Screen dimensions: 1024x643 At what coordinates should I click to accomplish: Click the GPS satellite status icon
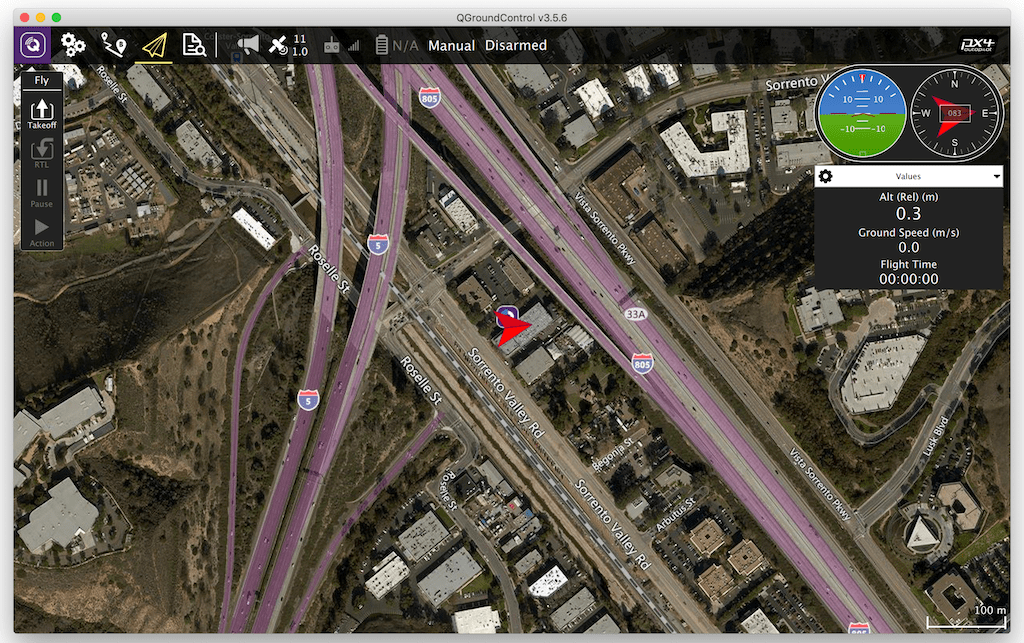pyautogui.click(x=278, y=45)
